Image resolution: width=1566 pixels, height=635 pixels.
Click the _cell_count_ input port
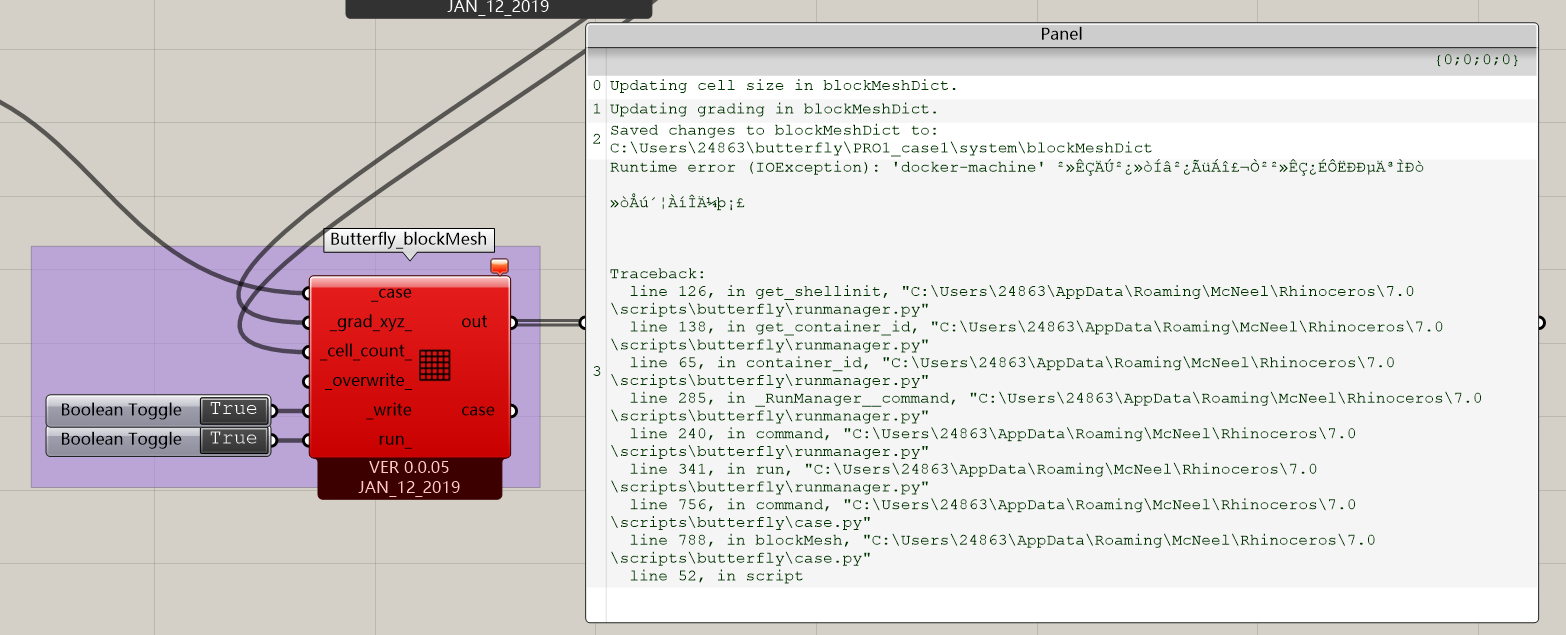pyautogui.click(x=305, y=351)
